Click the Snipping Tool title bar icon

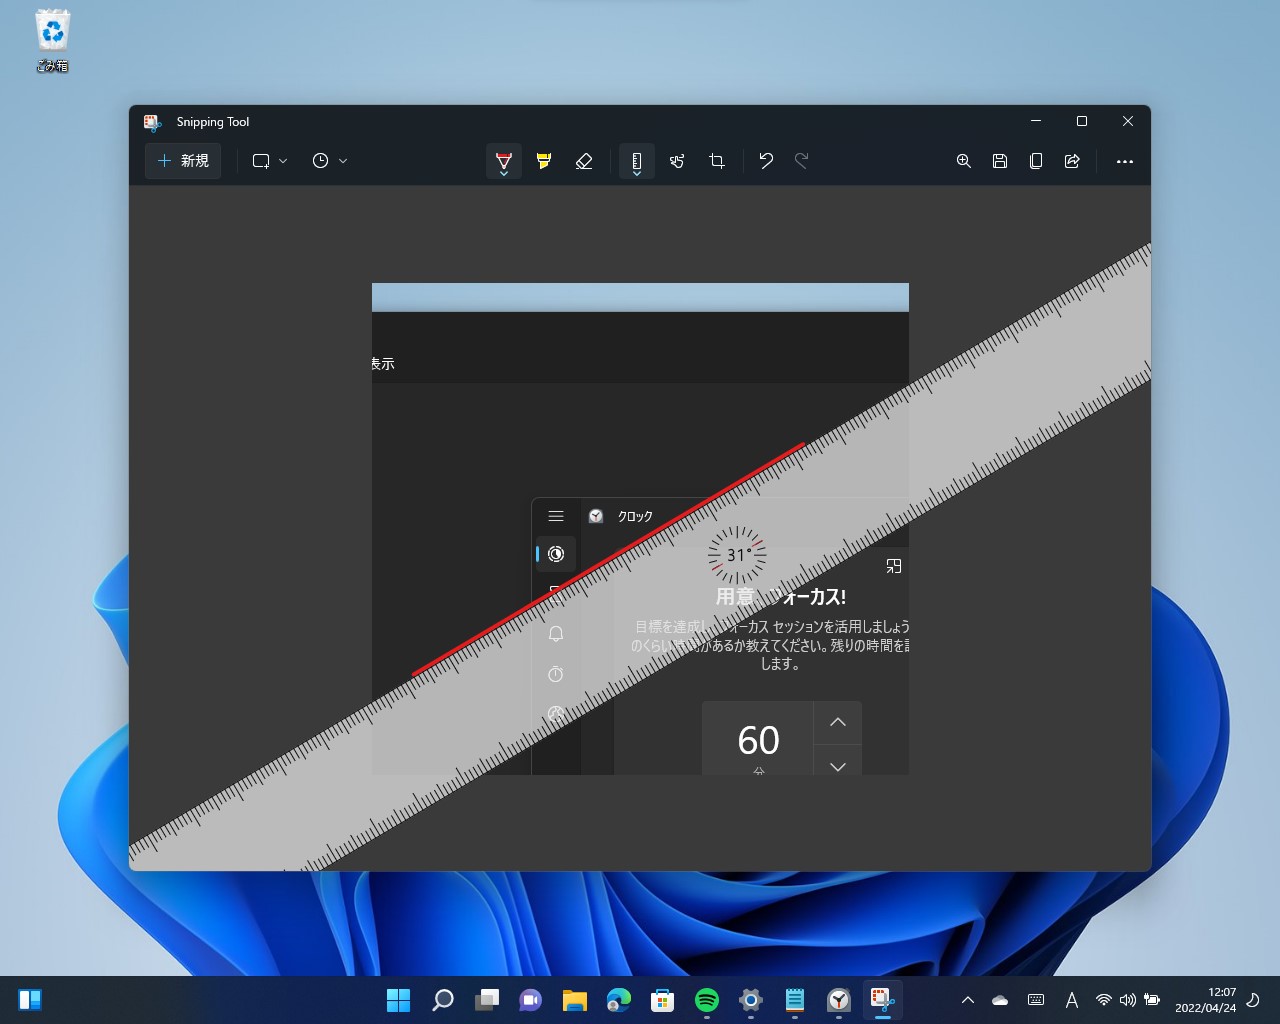(x=152, y=122)
